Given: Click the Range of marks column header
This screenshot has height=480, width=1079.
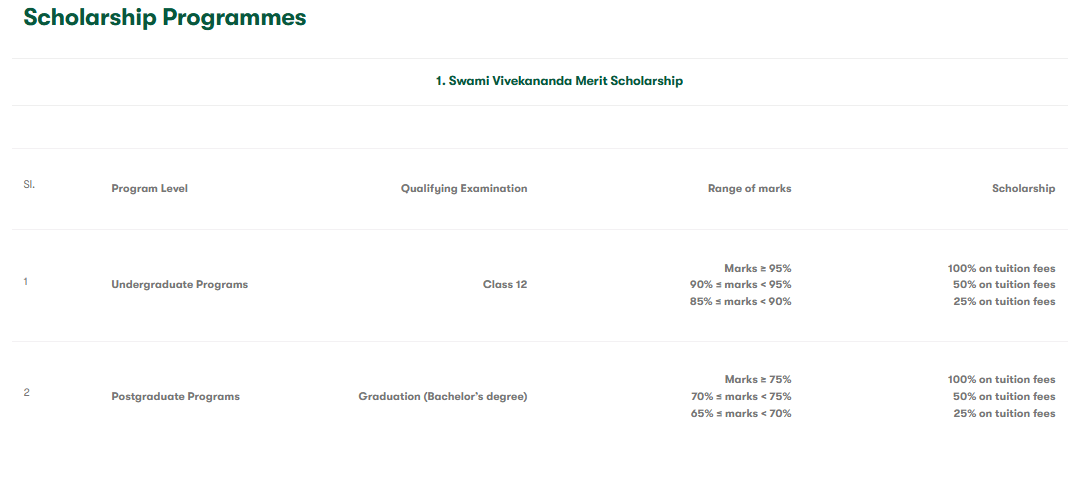Looking at the screenshot, I should pyautogui.click(x=749, y=189).
